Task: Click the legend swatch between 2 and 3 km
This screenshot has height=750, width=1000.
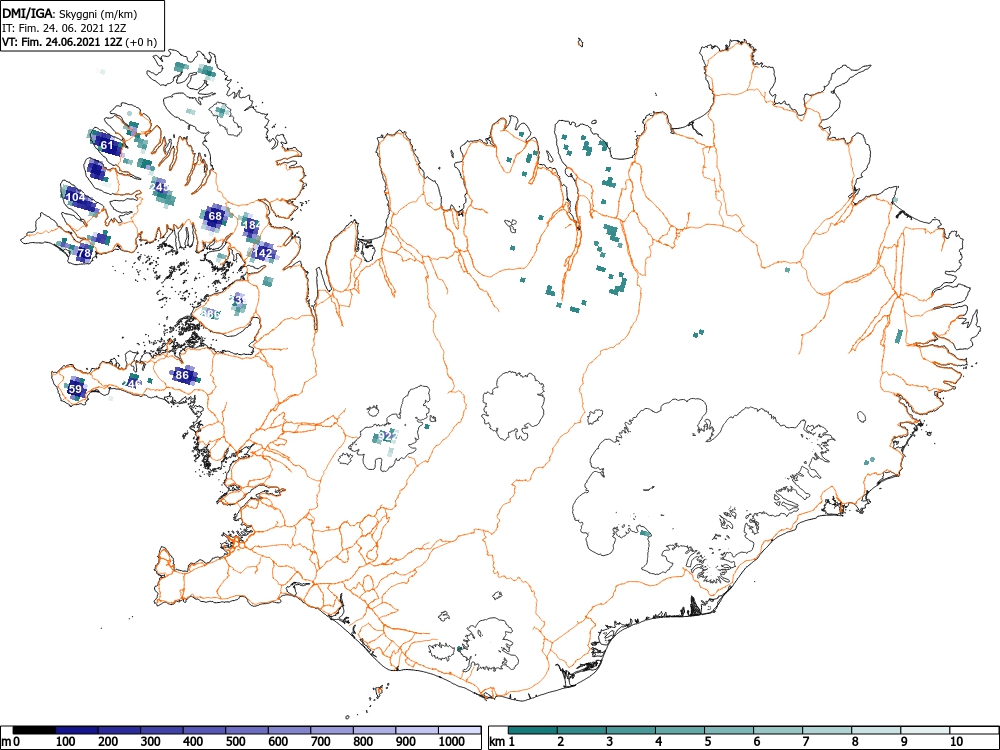Action: point(582,730)
